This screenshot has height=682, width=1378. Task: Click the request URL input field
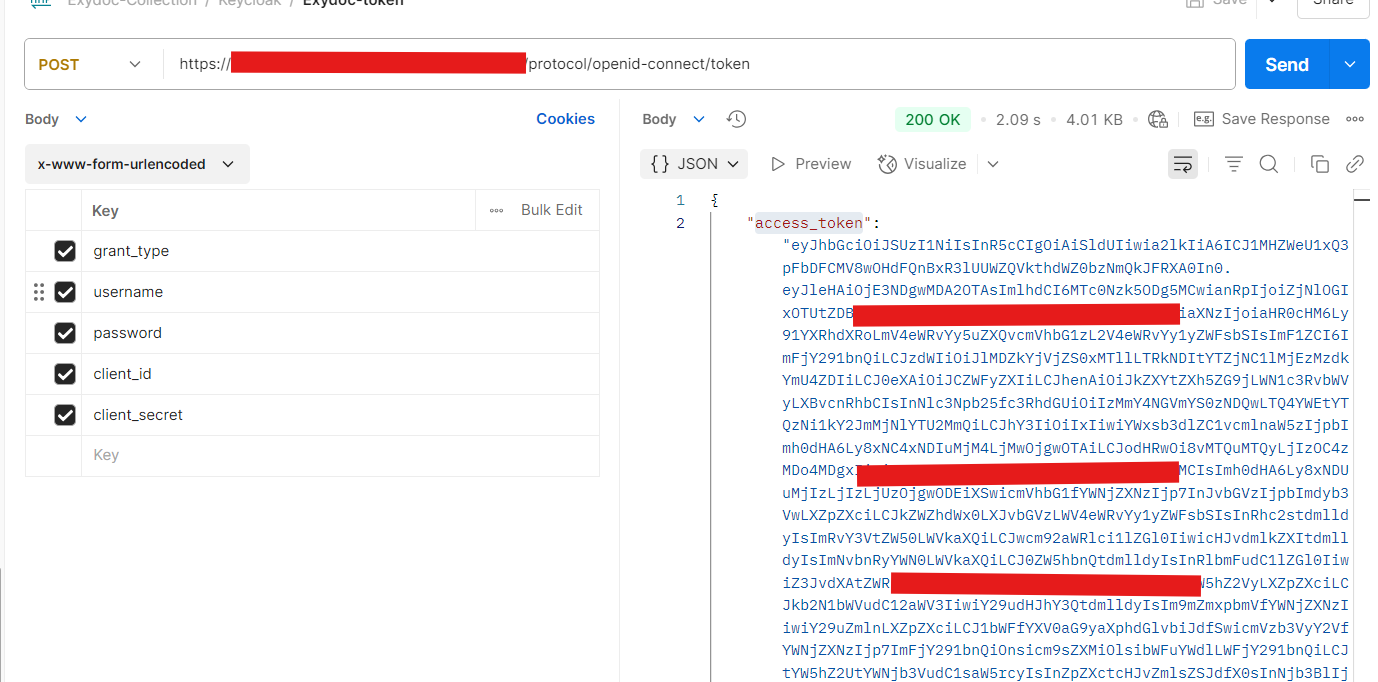pyautogui.click(x=700, y=63)
